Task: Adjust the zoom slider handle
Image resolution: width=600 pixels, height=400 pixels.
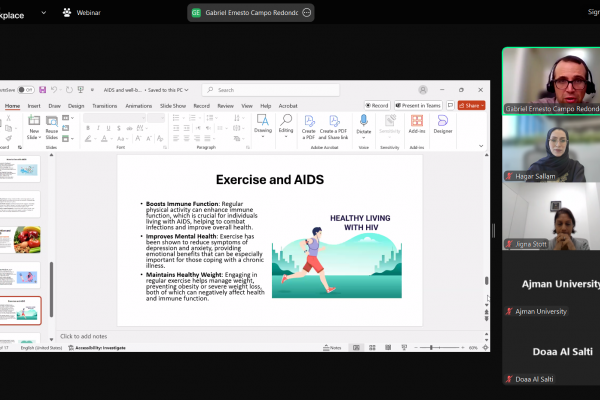Action: [431, 348]
